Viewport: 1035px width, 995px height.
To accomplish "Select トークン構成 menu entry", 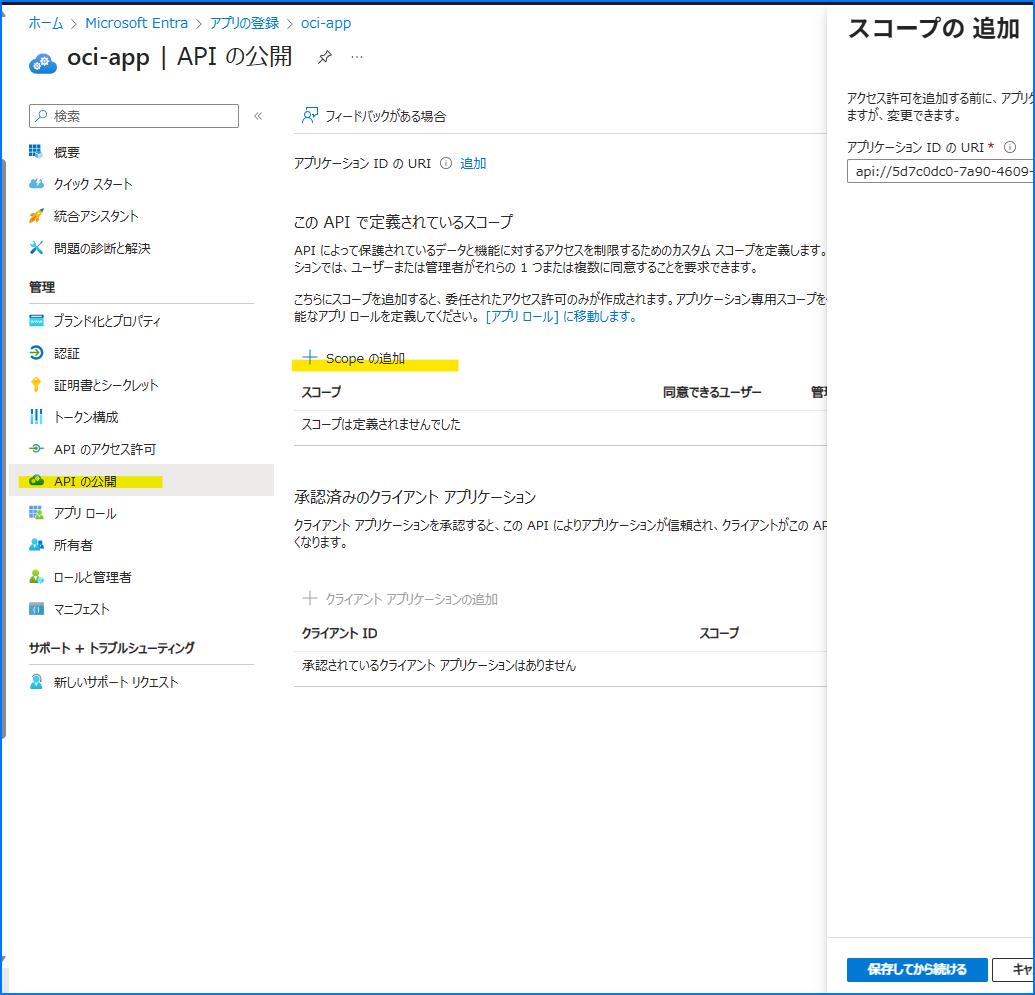I will pos(86,417).
